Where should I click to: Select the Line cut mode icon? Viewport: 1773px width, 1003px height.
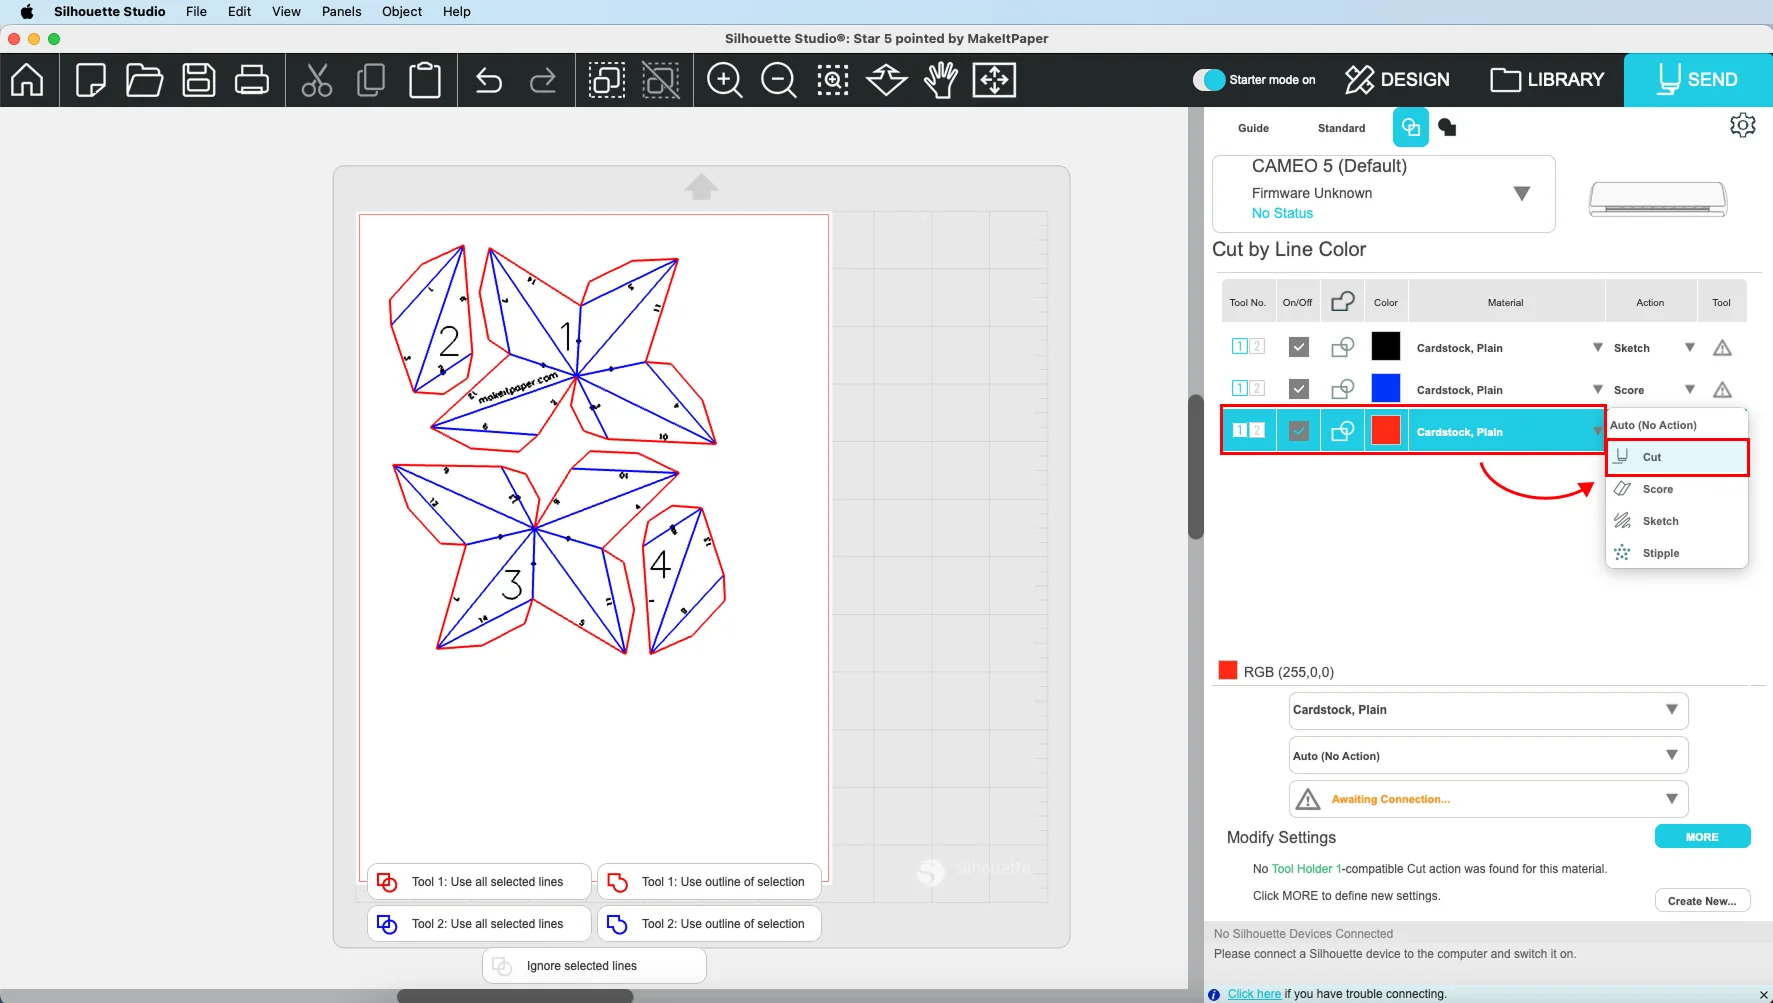1411,127
